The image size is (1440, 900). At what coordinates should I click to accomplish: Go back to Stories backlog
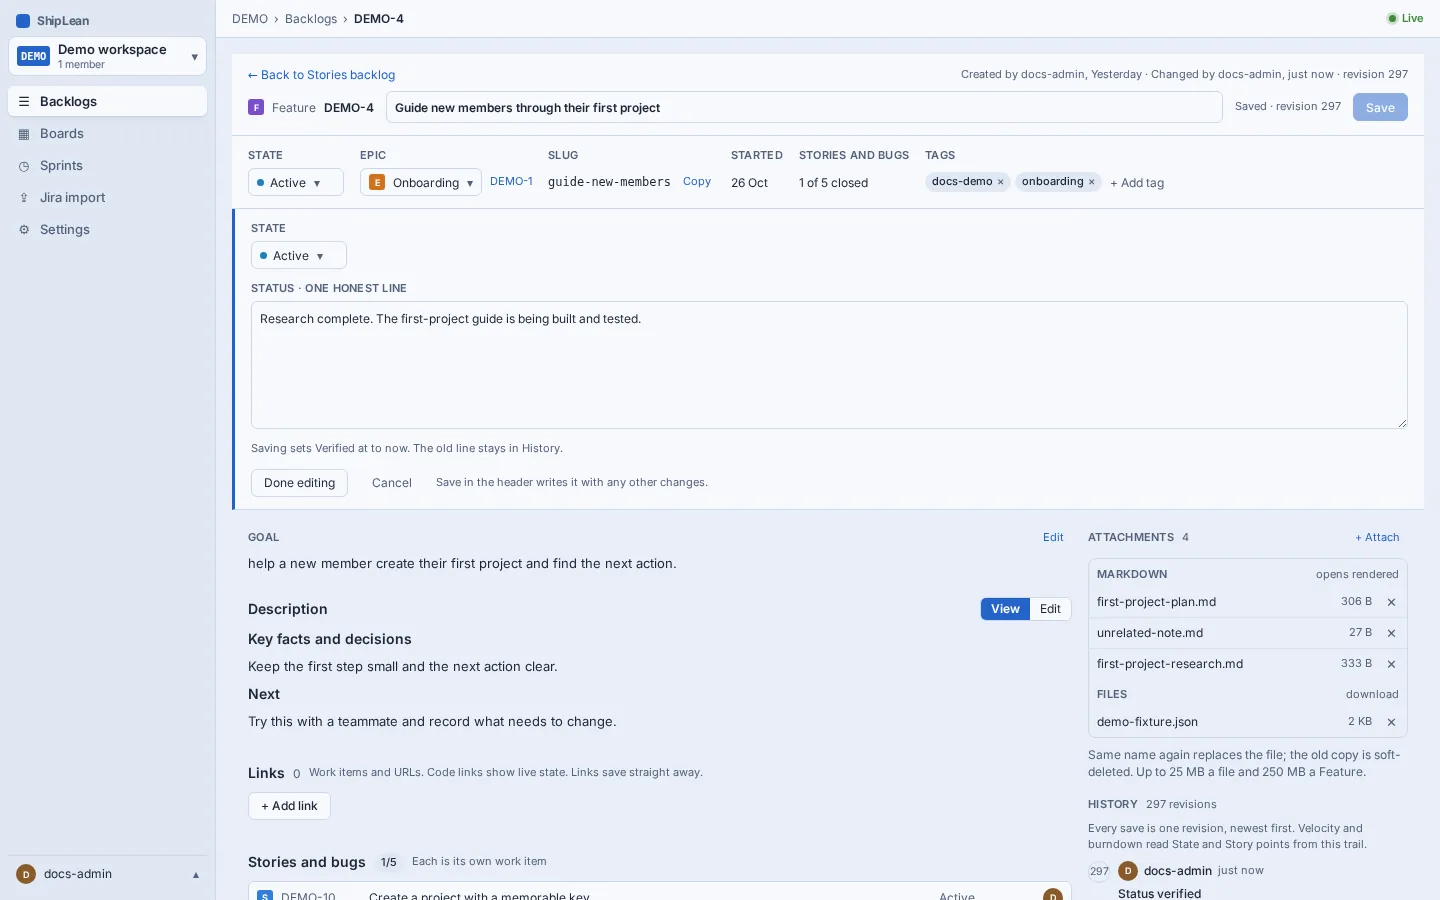(x=321, y=75)
